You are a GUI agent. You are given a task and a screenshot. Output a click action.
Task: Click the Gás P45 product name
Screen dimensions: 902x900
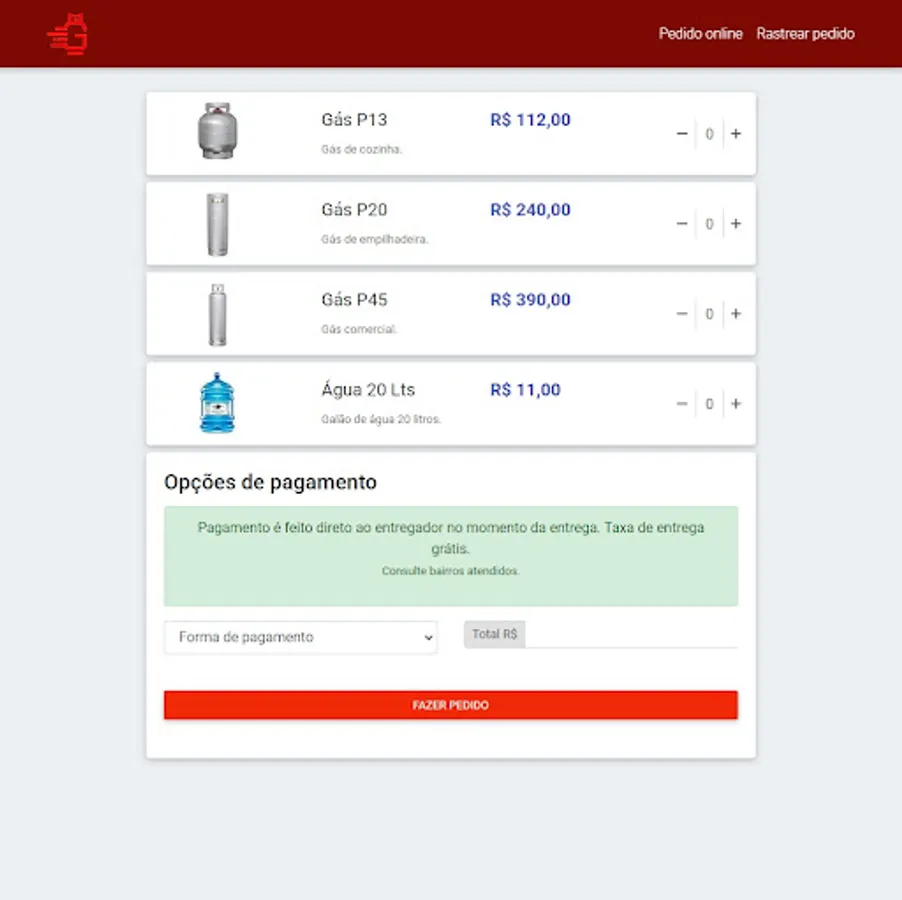(354, 300)
